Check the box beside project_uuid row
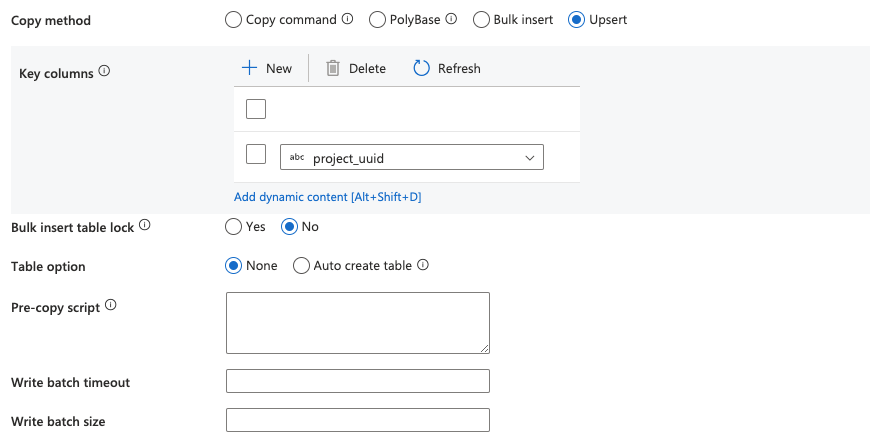Image resolution: width=895 pixels, height=446 pixels. (x=256, y=154)
